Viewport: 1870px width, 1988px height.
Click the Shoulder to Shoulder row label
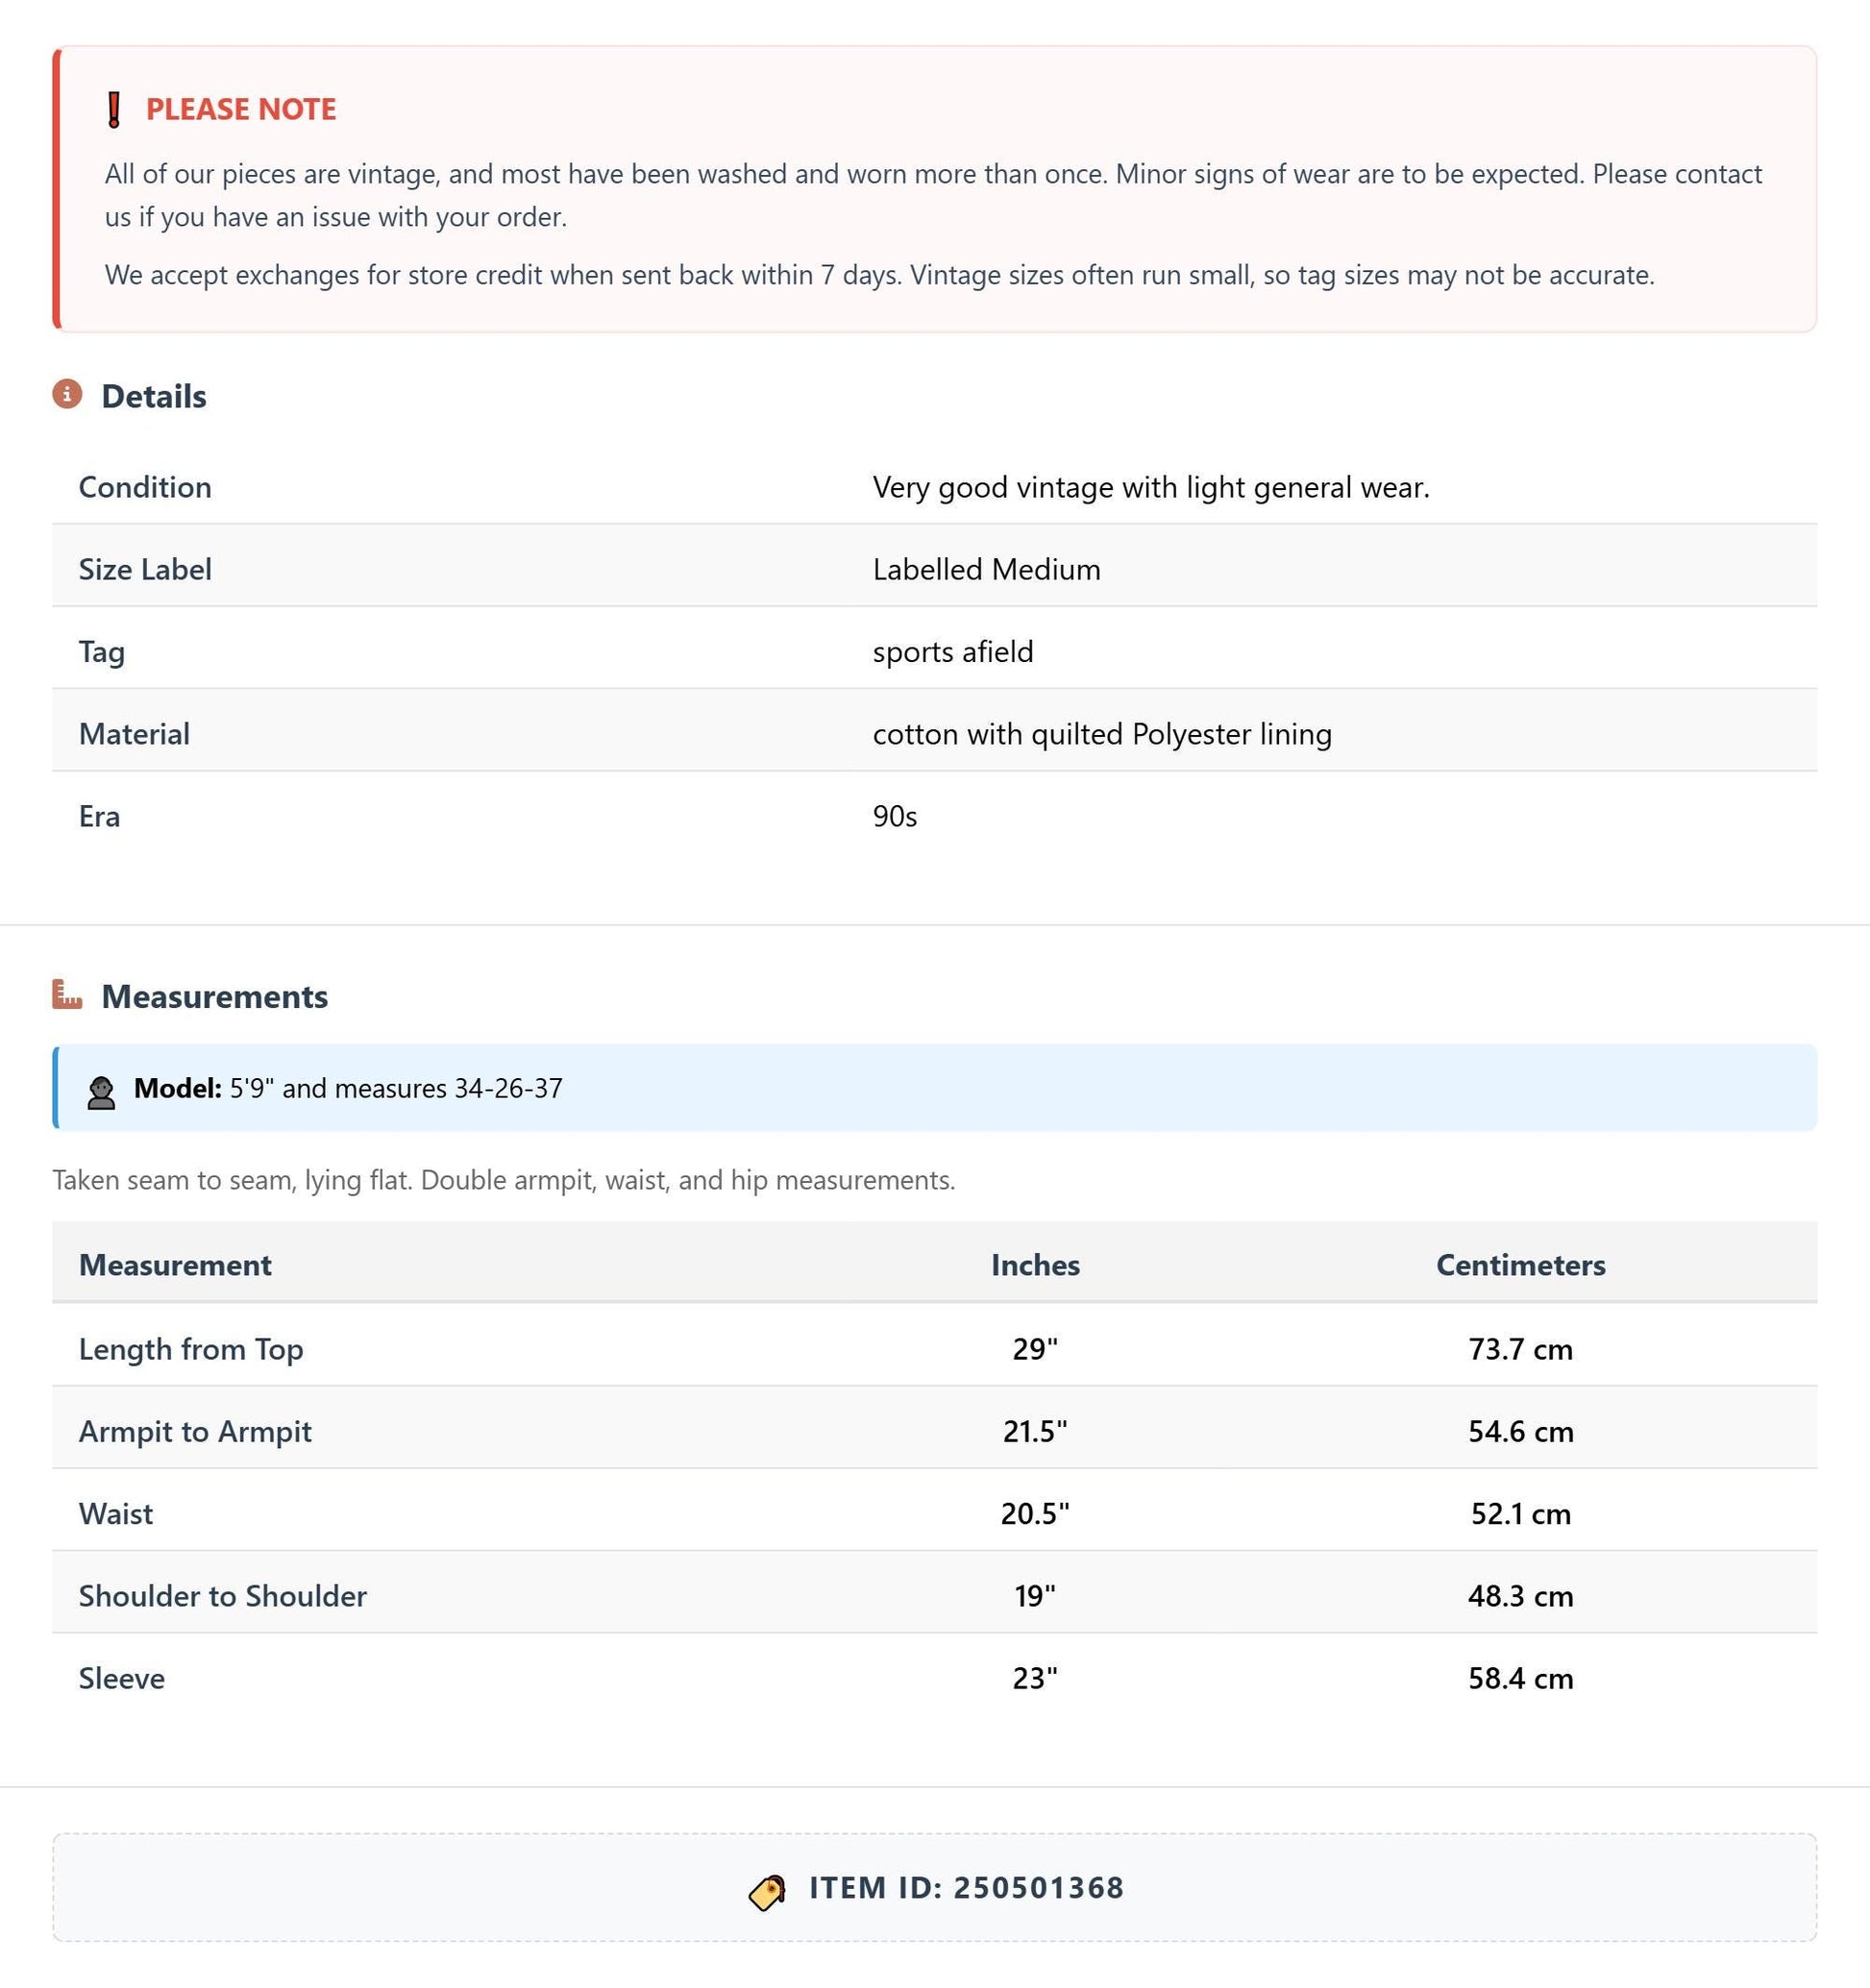click(x=223, y=1596)
